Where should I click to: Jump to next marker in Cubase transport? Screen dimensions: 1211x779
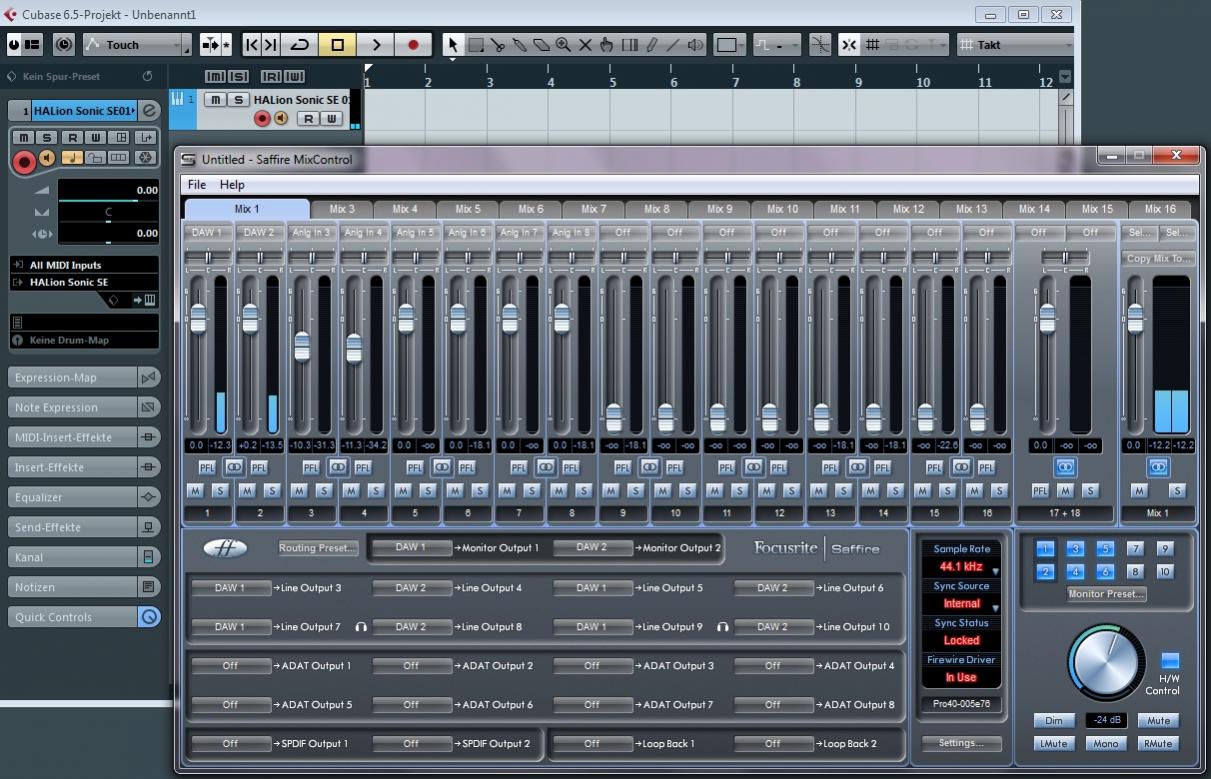point(272,45)
